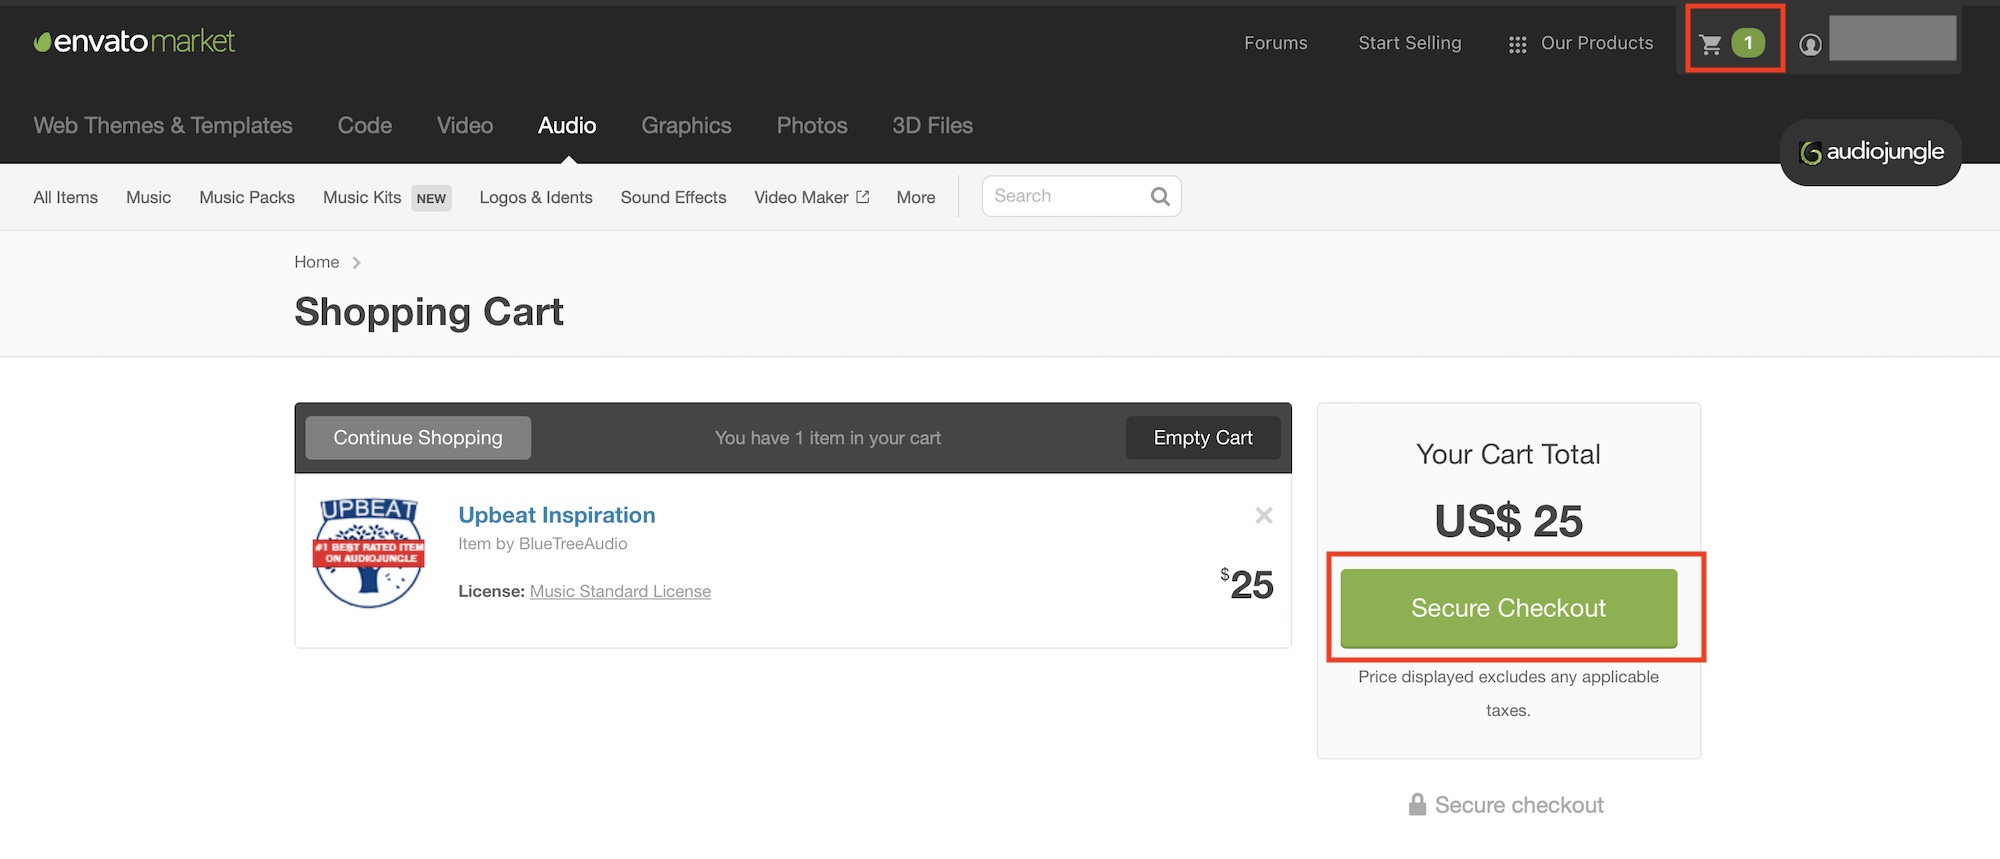Switch to the Graphics category tab

(686, 126)
